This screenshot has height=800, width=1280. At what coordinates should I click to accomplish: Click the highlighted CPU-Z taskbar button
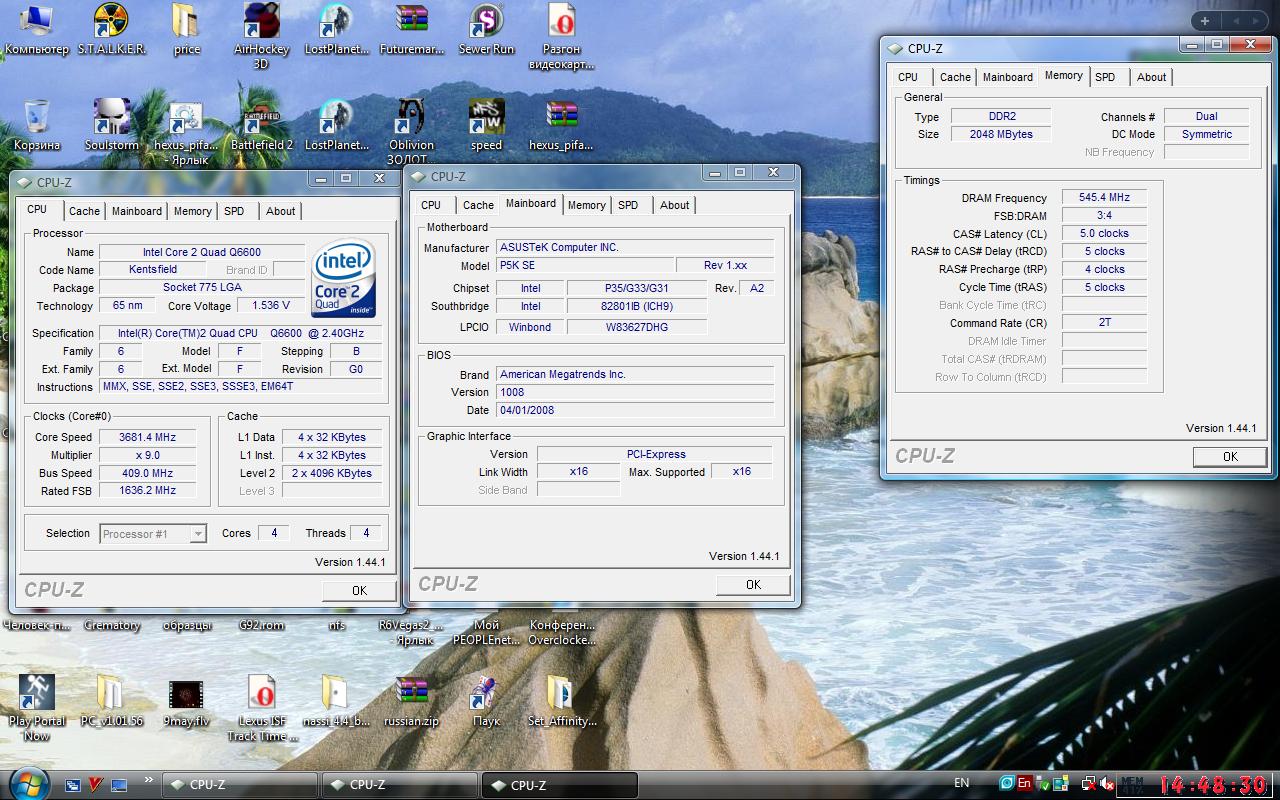click(559, 785)
